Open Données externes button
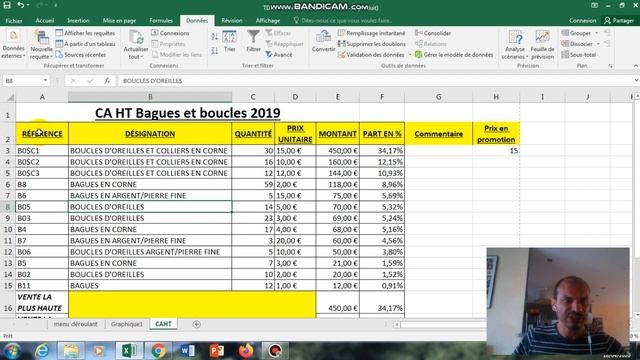 pyautogui.click(x=13, y=44)
